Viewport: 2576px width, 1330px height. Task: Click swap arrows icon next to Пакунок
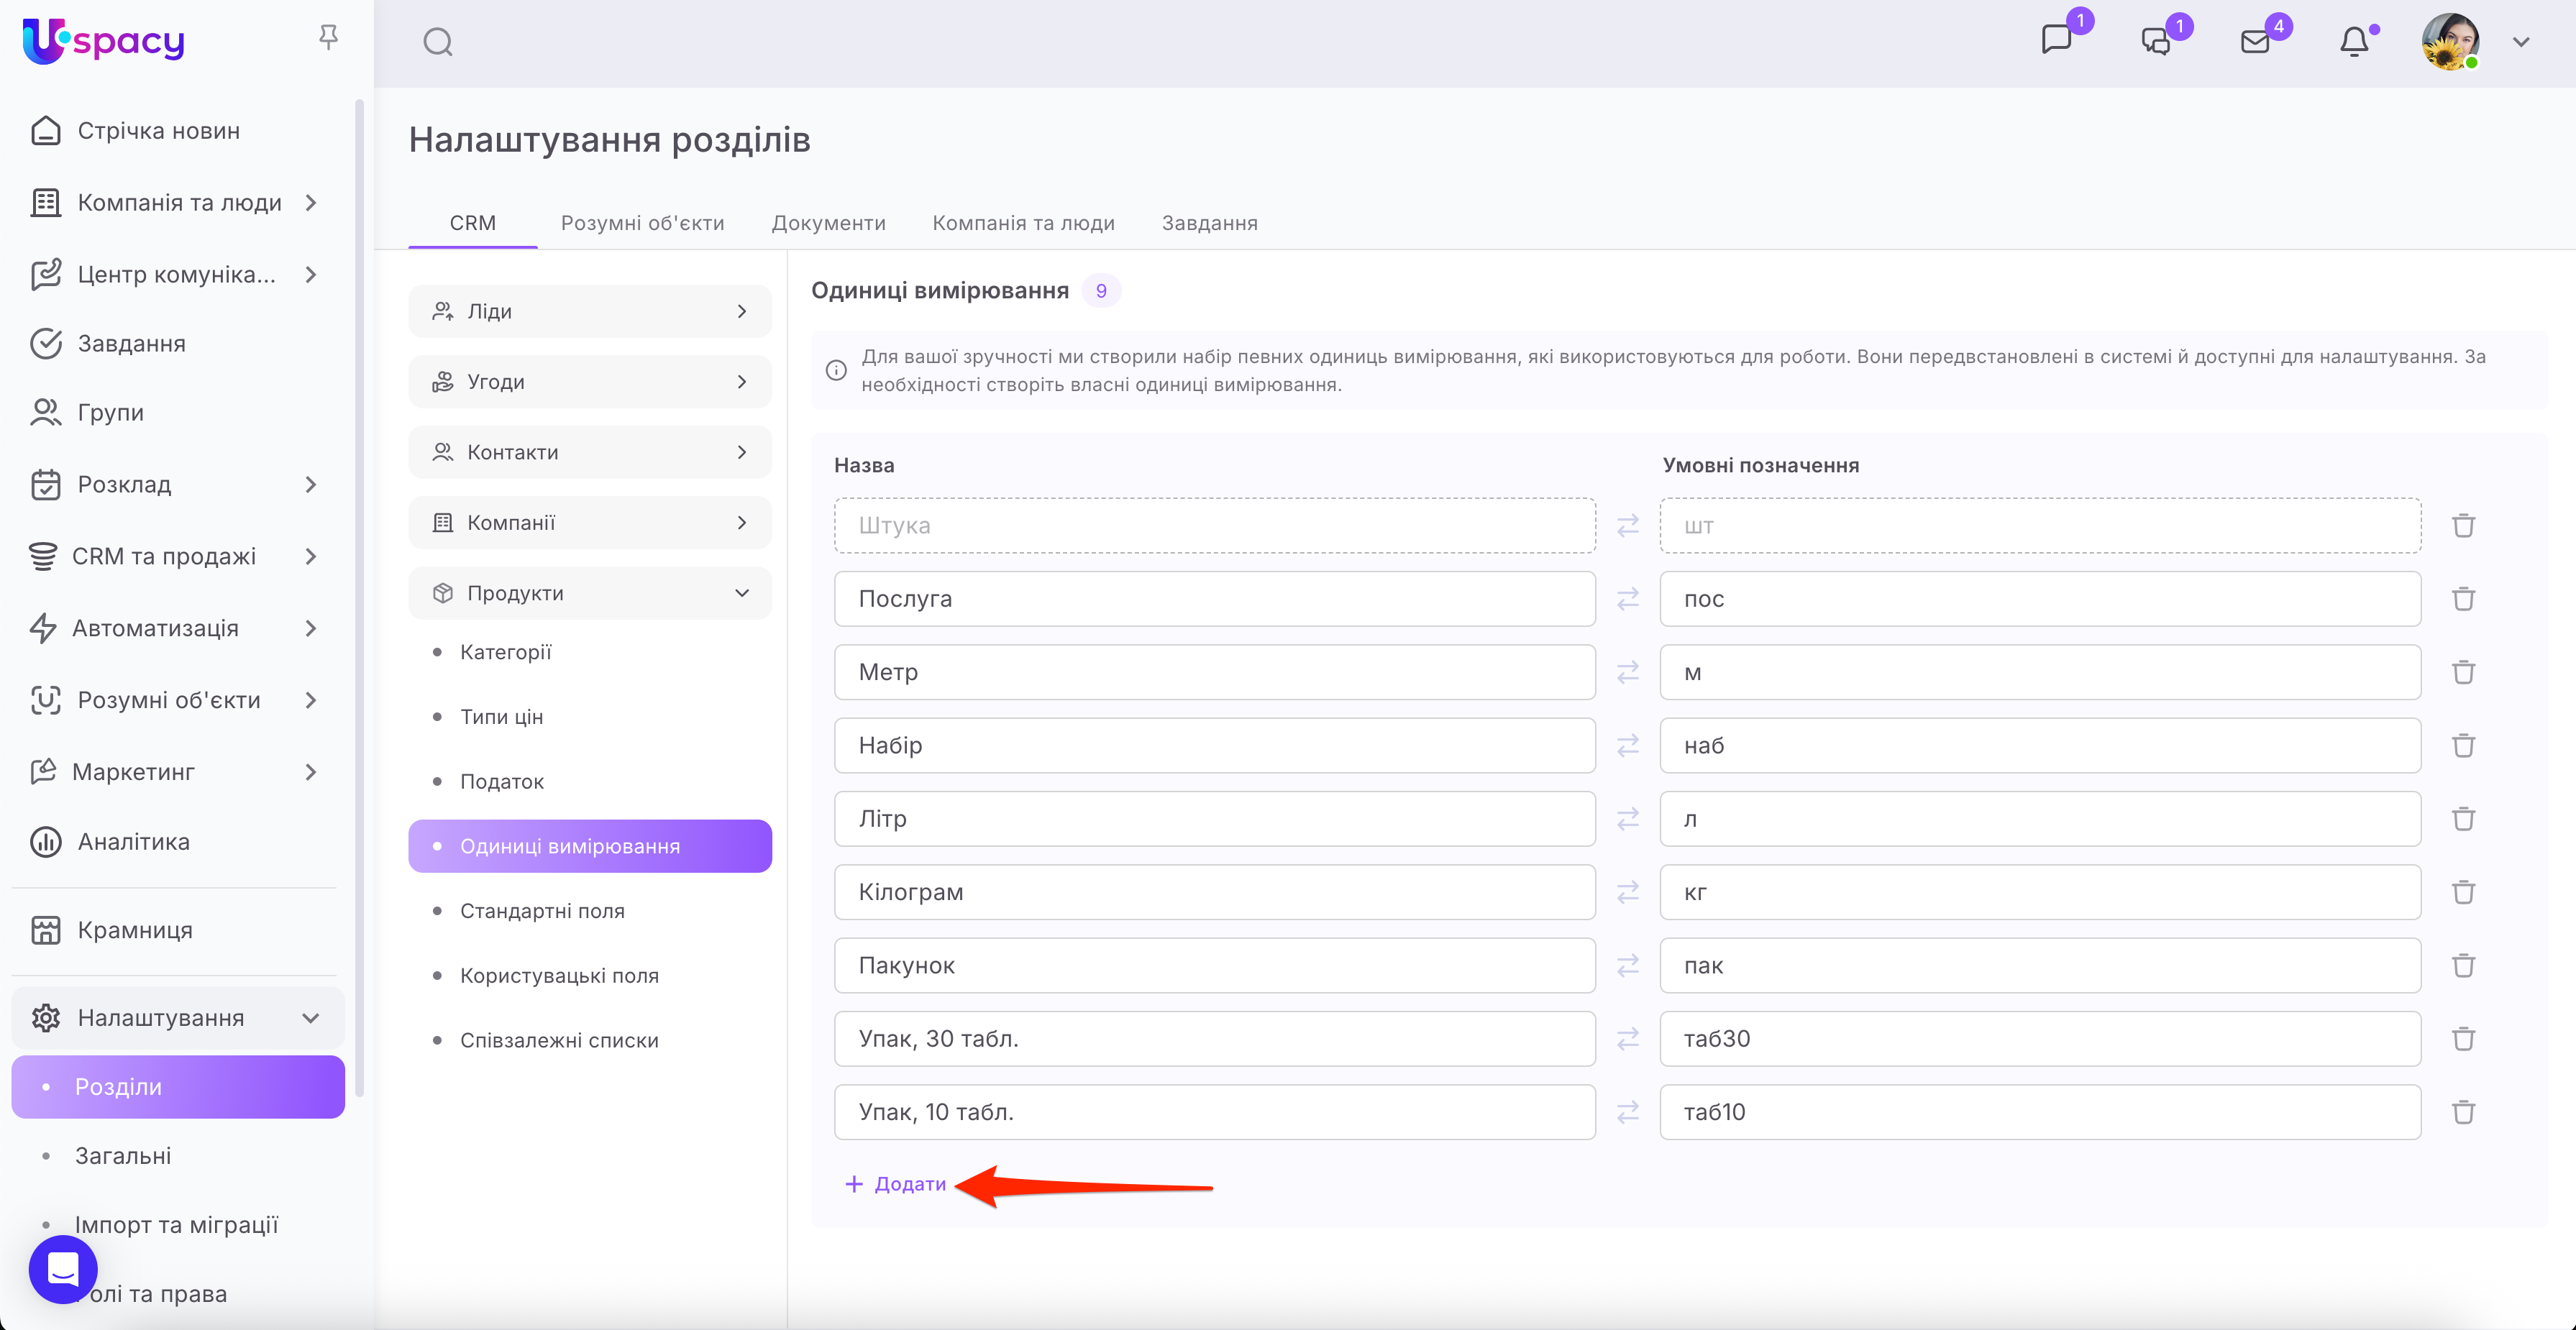1628,965
